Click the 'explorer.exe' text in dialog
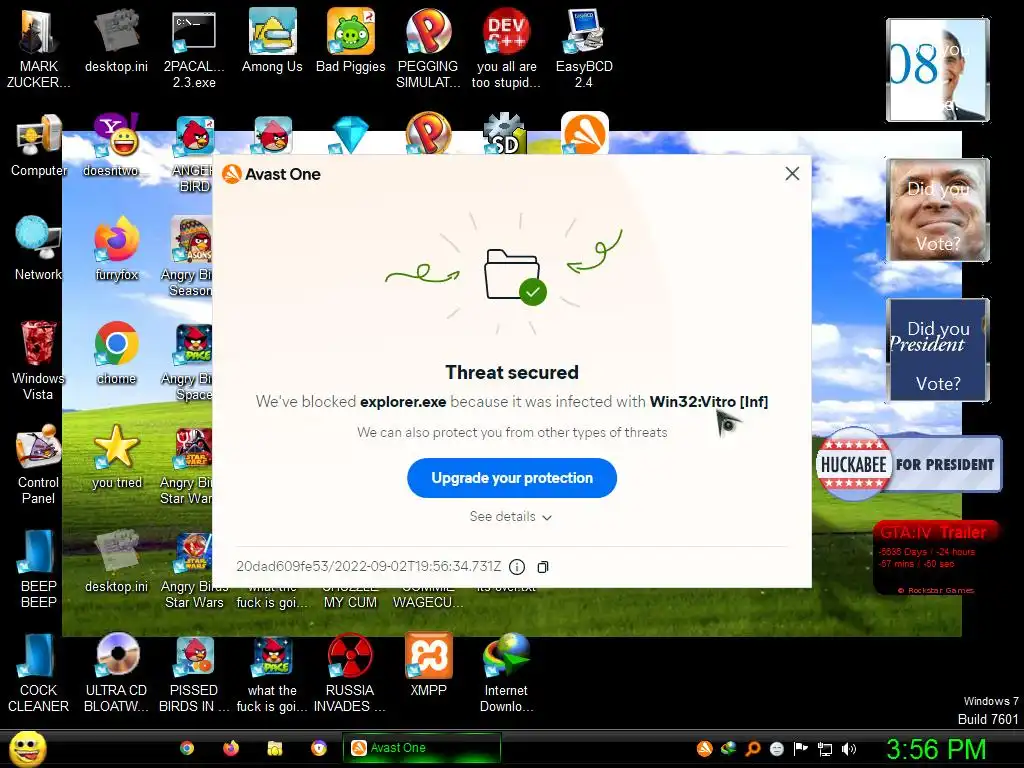This screenshot has width=1024, height=768. (x=403, y=402)
